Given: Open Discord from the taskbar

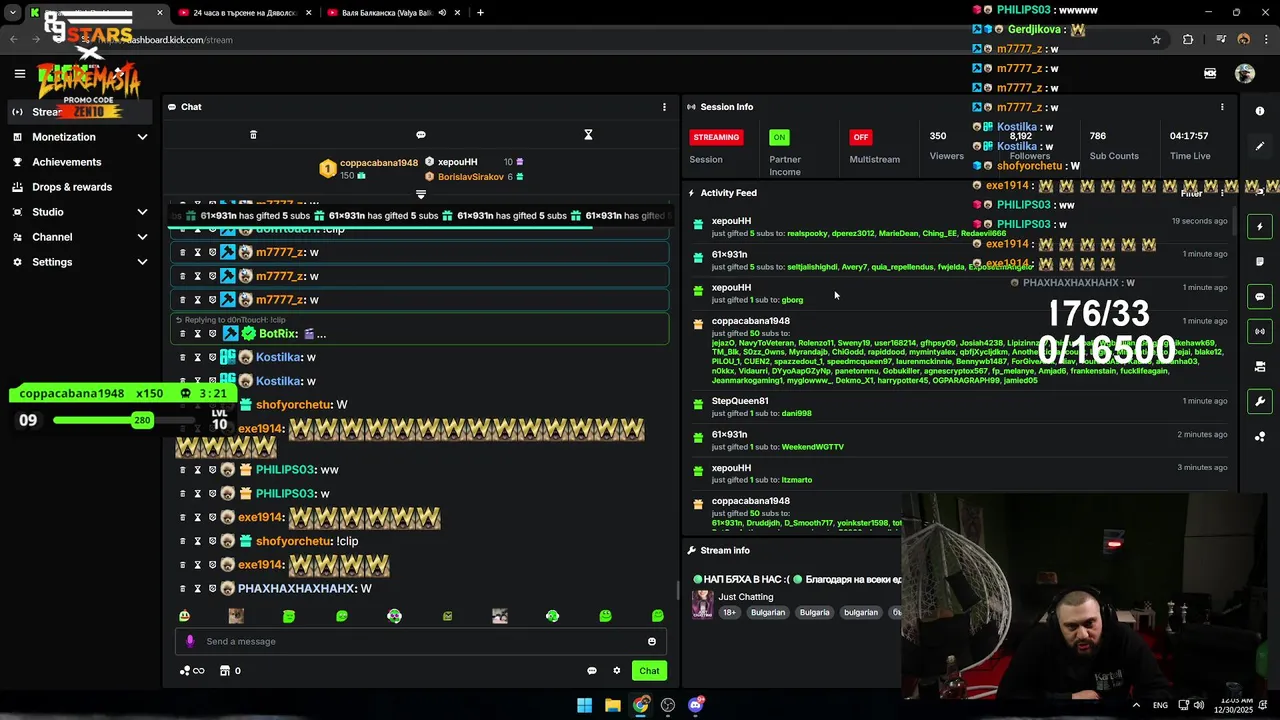Looking at the screenshot, I should tap(695, 705).
